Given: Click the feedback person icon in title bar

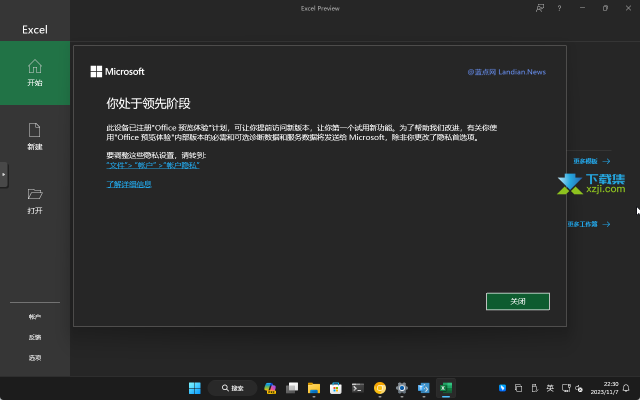Looking at the screenshot, I should pyautogui.click(x=540, y=8).
